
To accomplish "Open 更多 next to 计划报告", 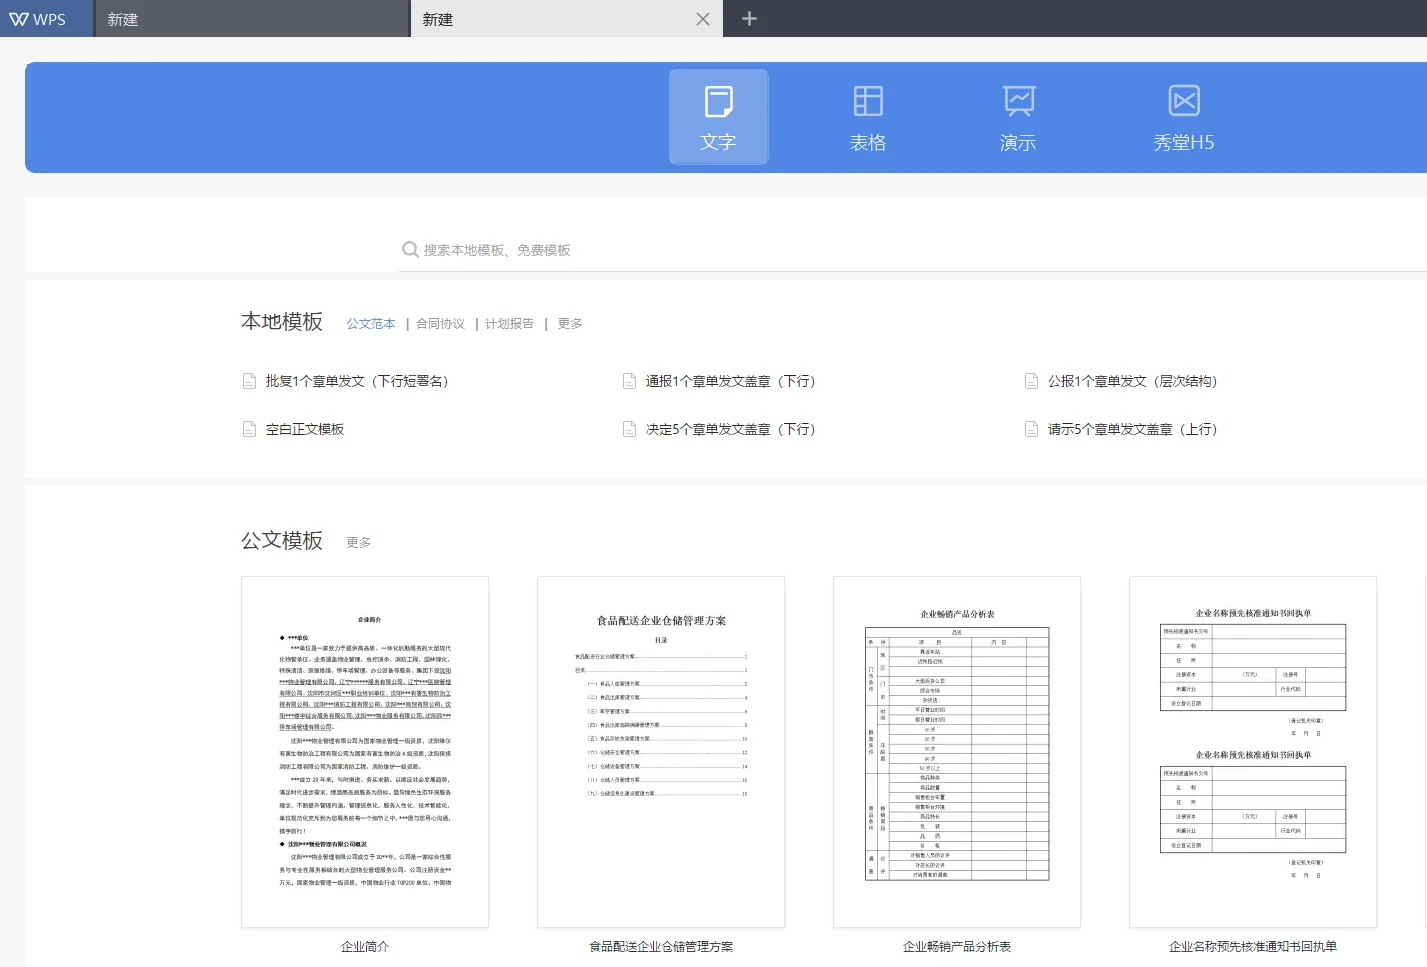I will [568, 323].
